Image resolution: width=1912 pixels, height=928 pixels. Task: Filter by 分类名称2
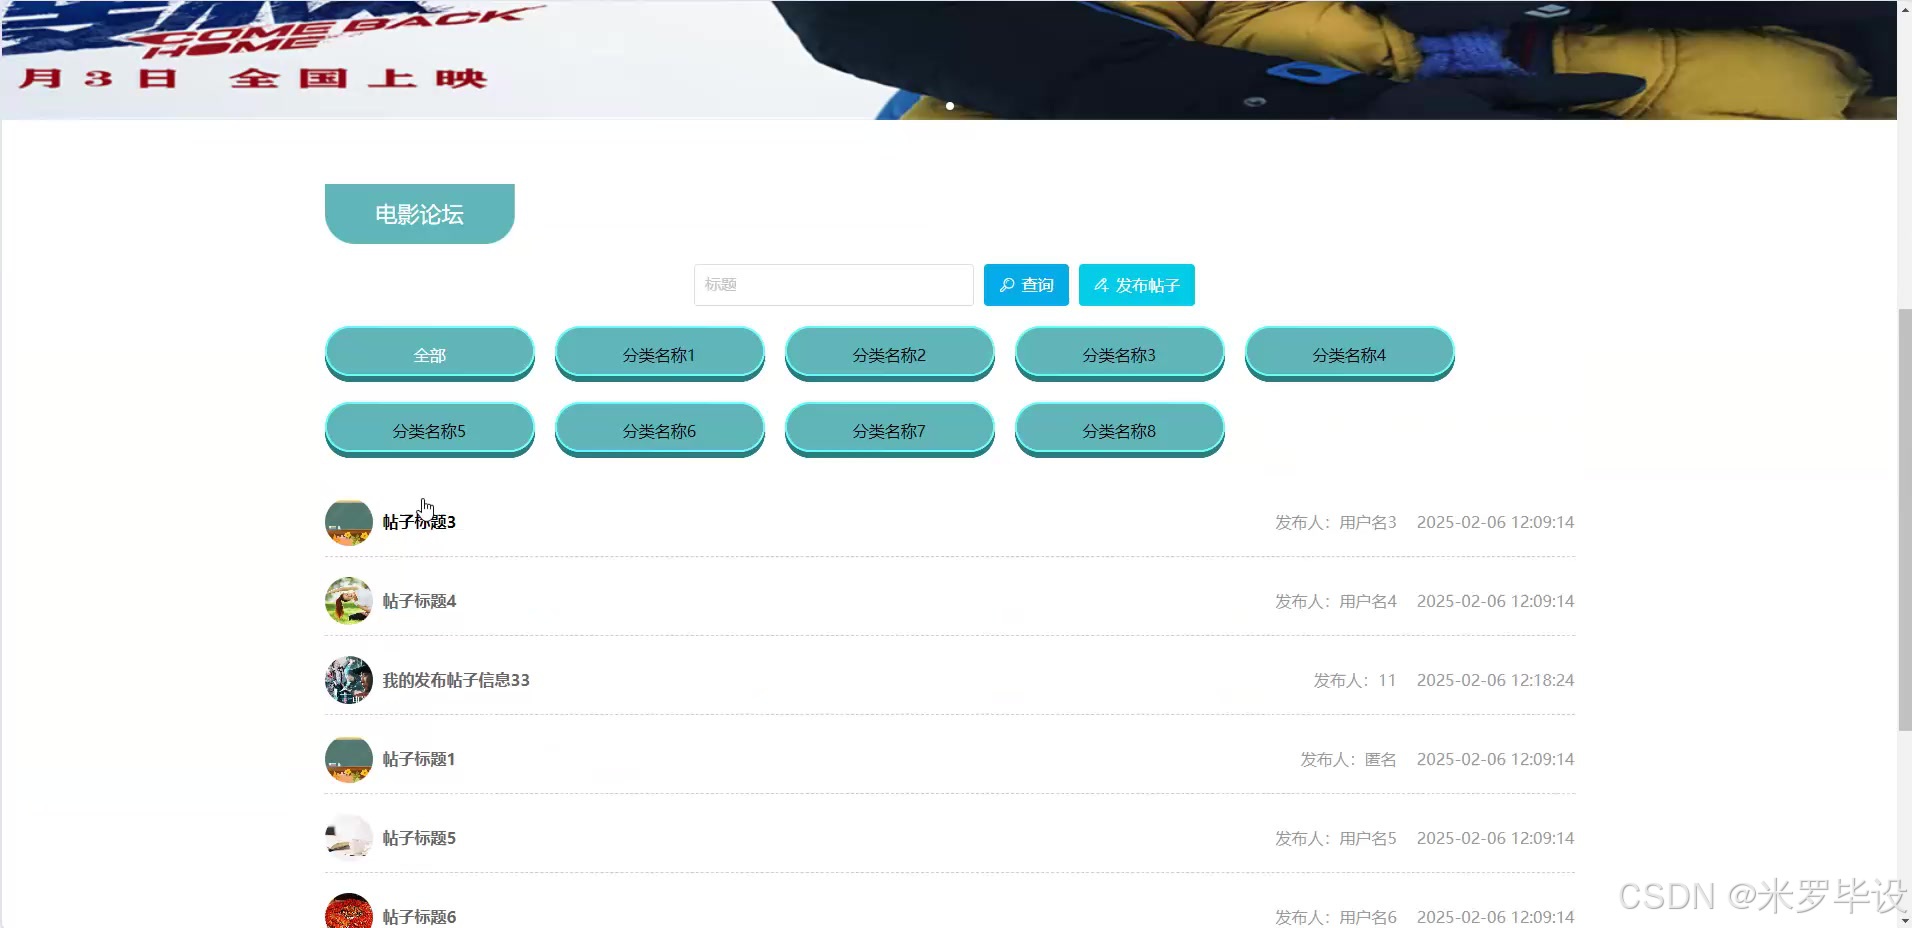(x=890, y=354)
